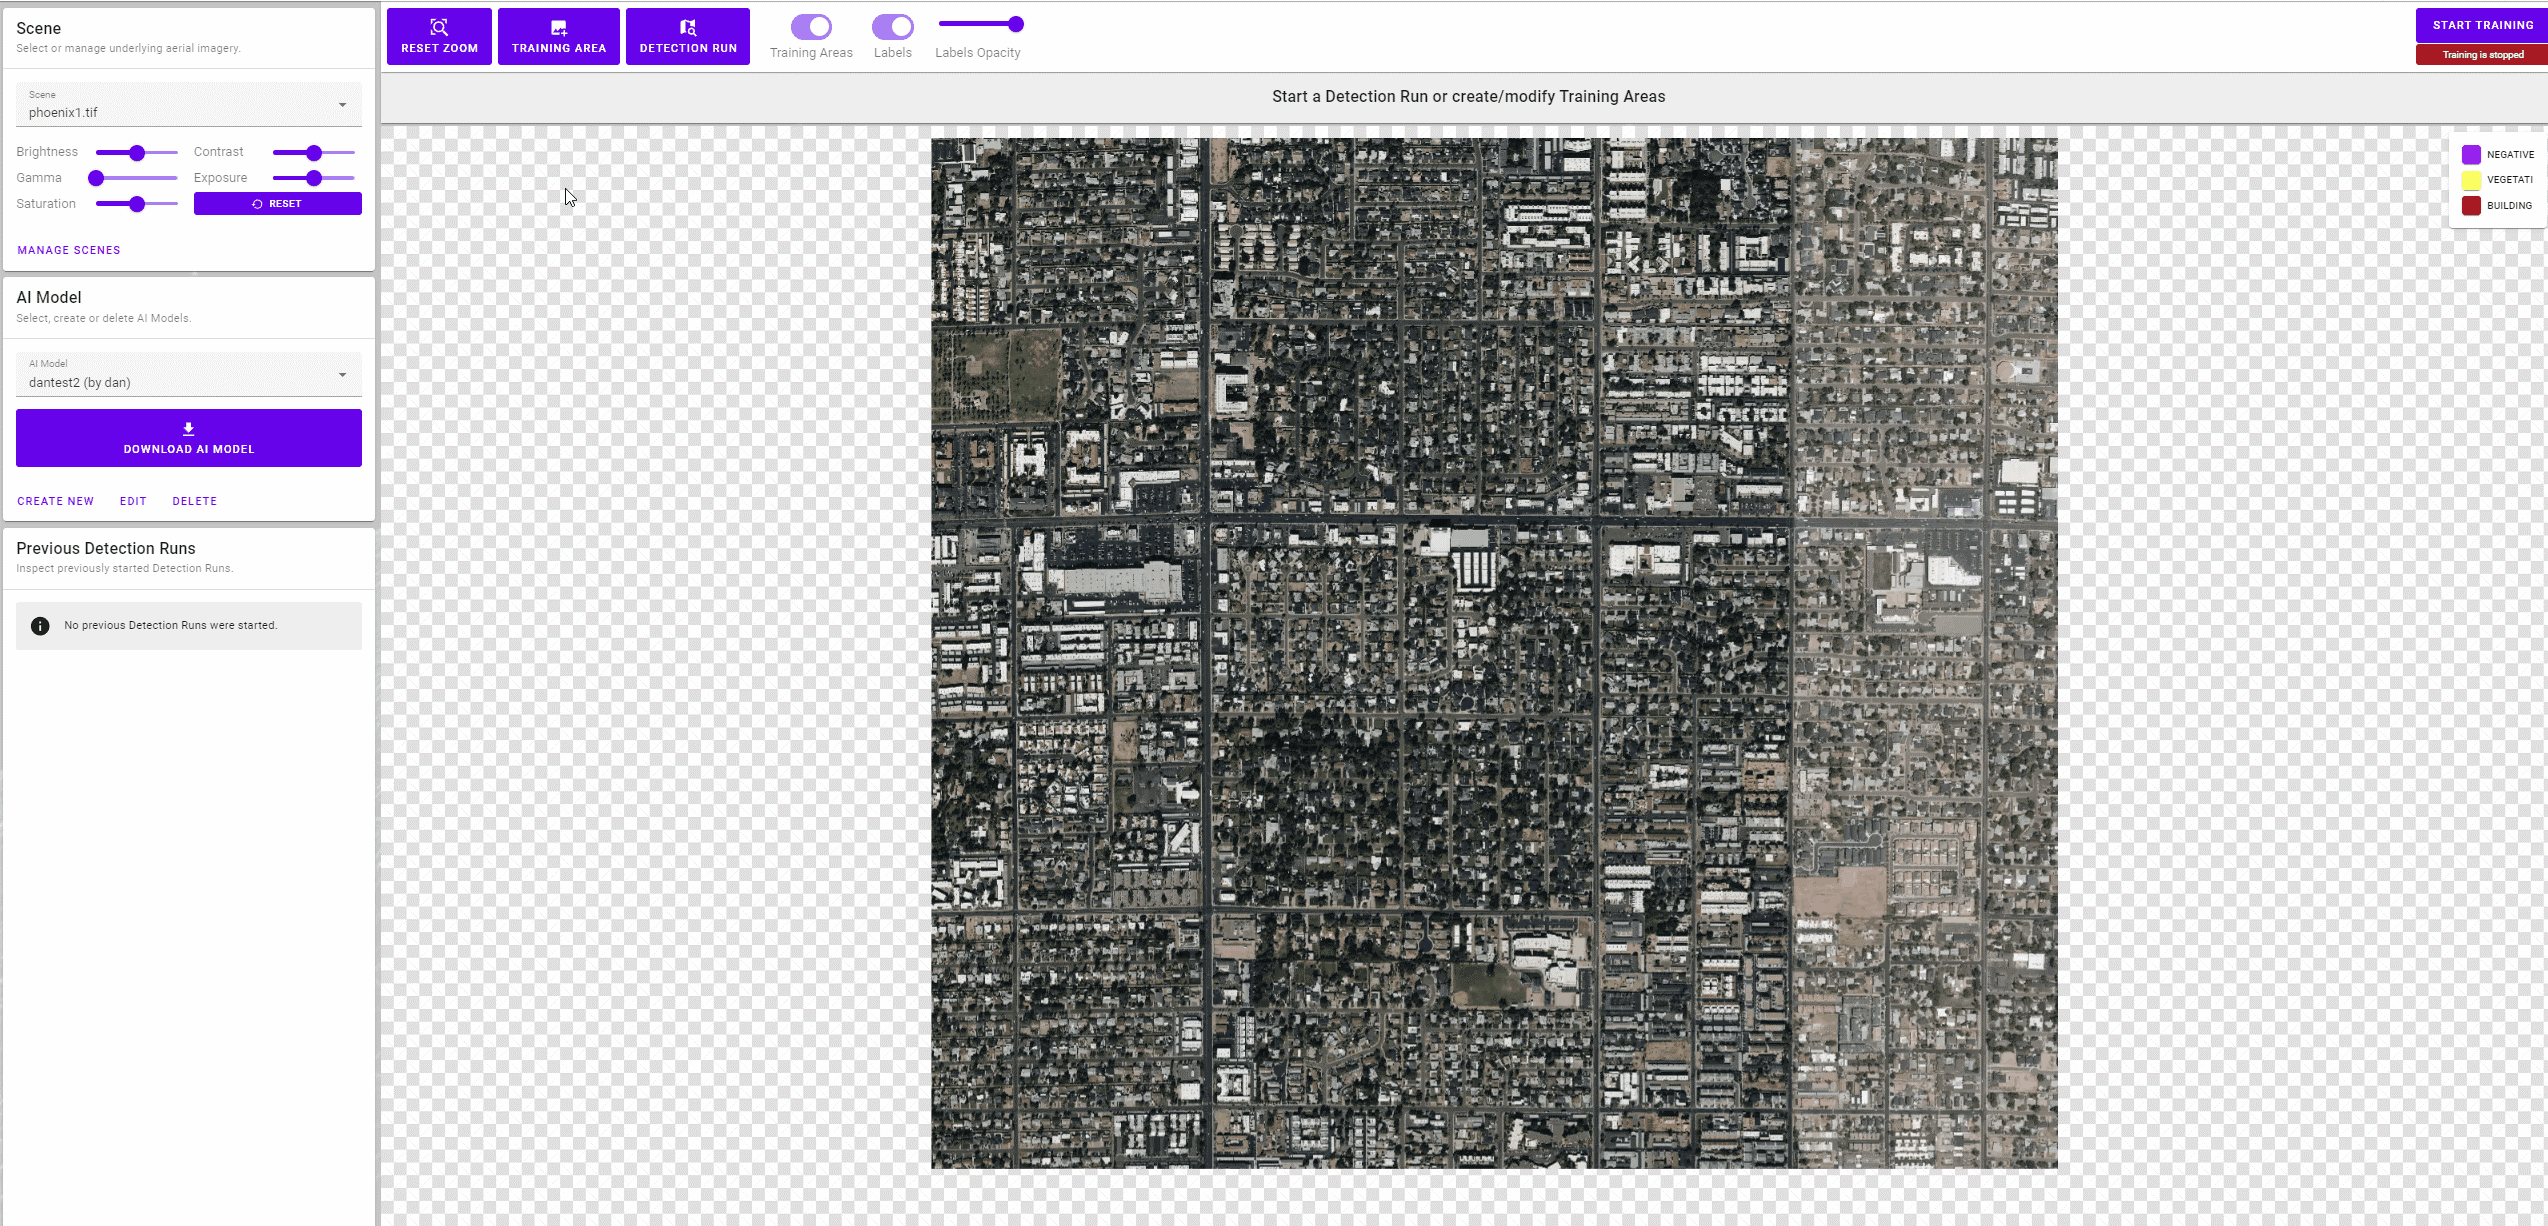Click the Labels Opacity slider handle
2548x1226 pixels.
point(1016,24)
